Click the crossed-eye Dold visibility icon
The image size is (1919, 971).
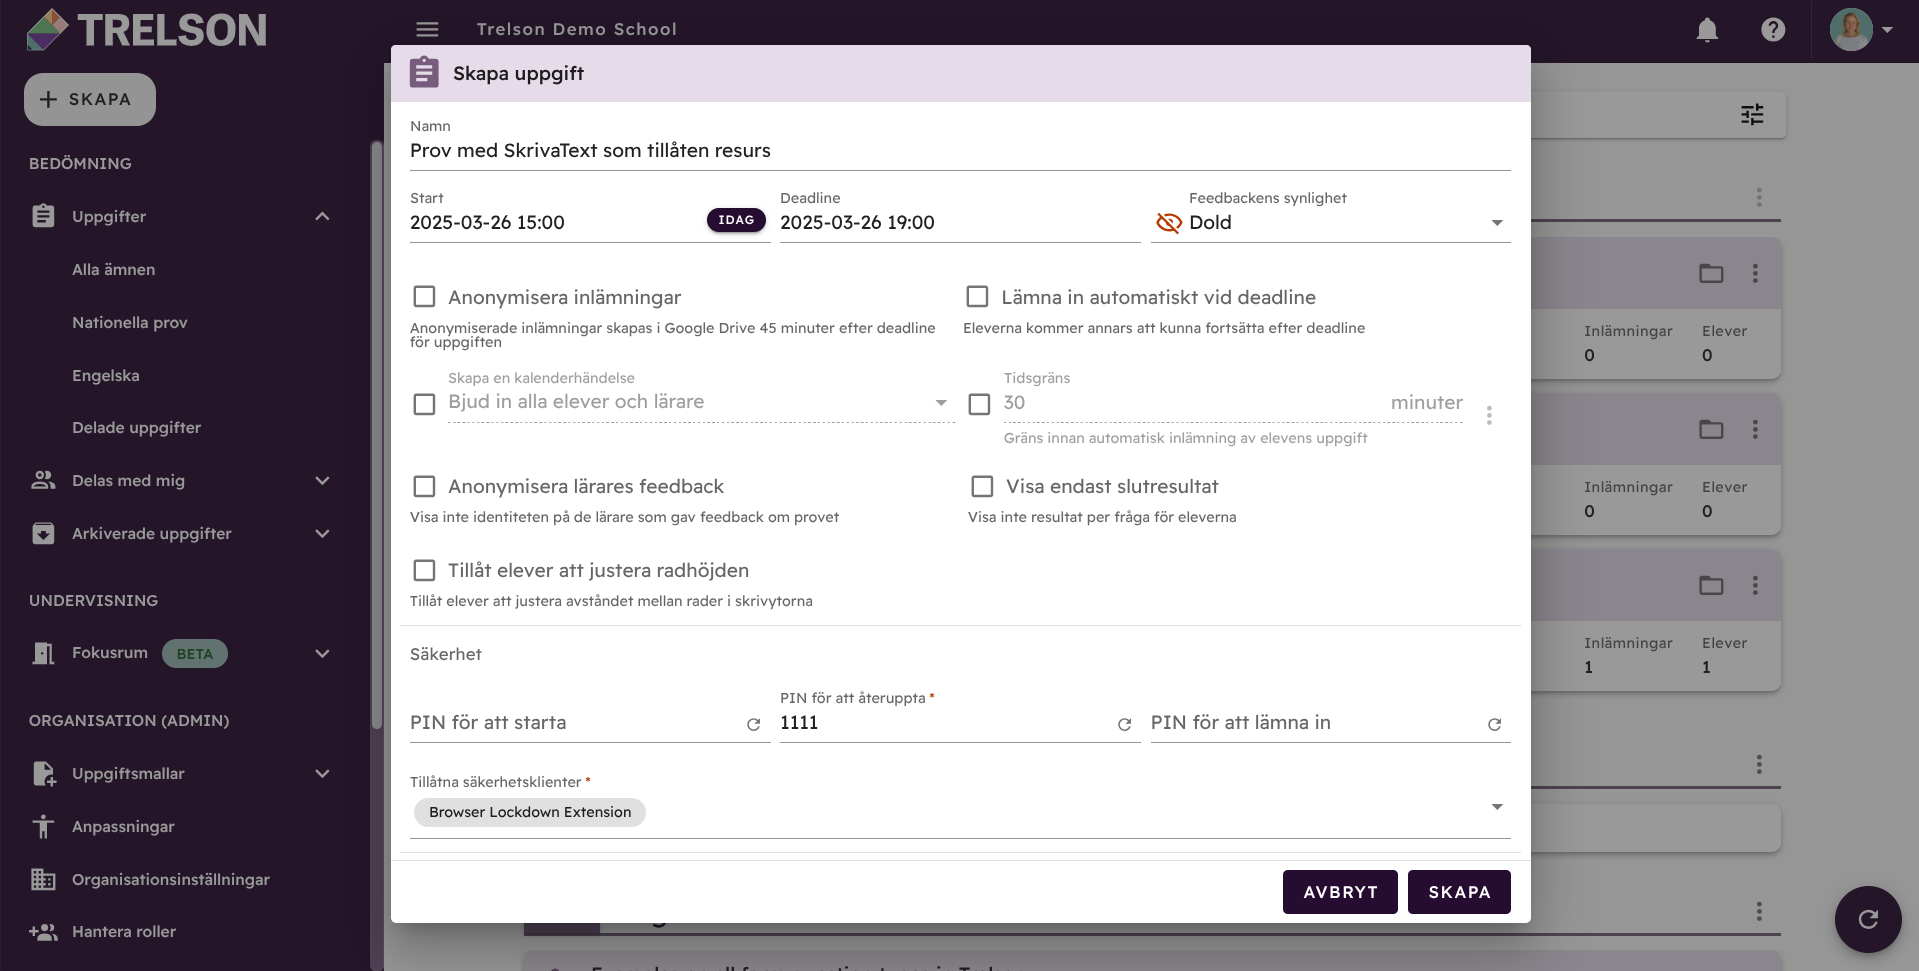[x=1168, y=223]
